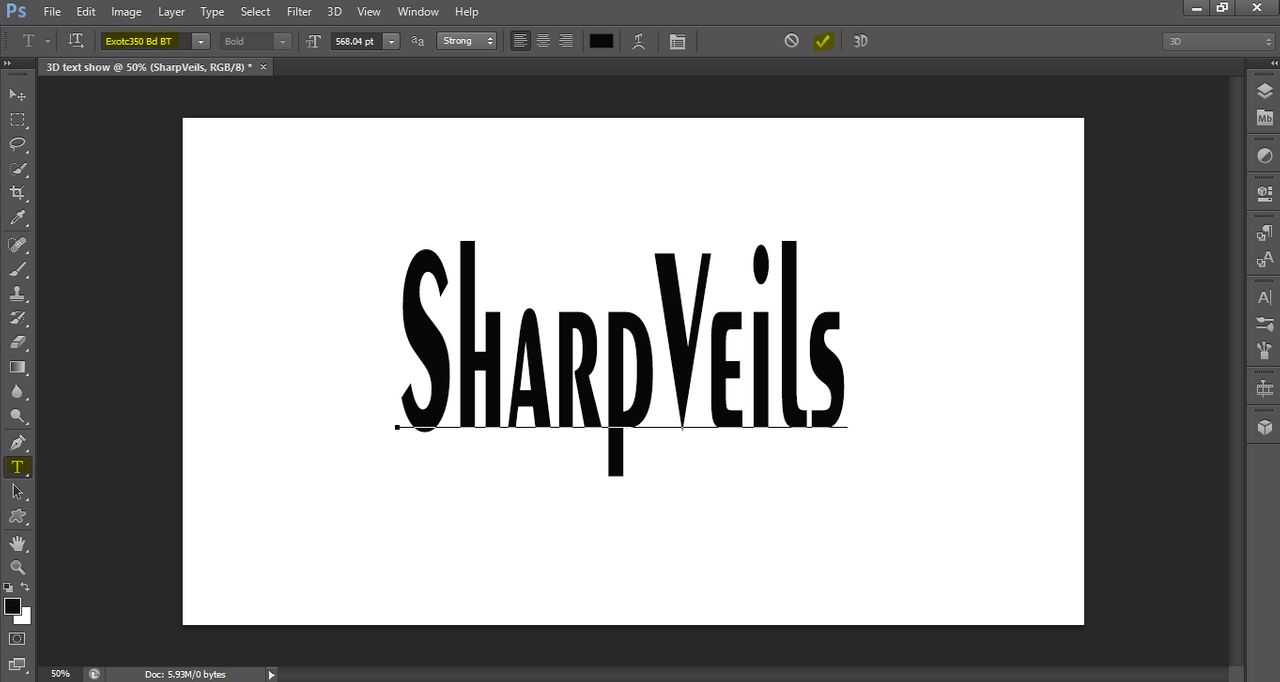The height and width of the screenshot is (682, 1280).
Task: Open the warp text dialog
Action: pos(638,41)
